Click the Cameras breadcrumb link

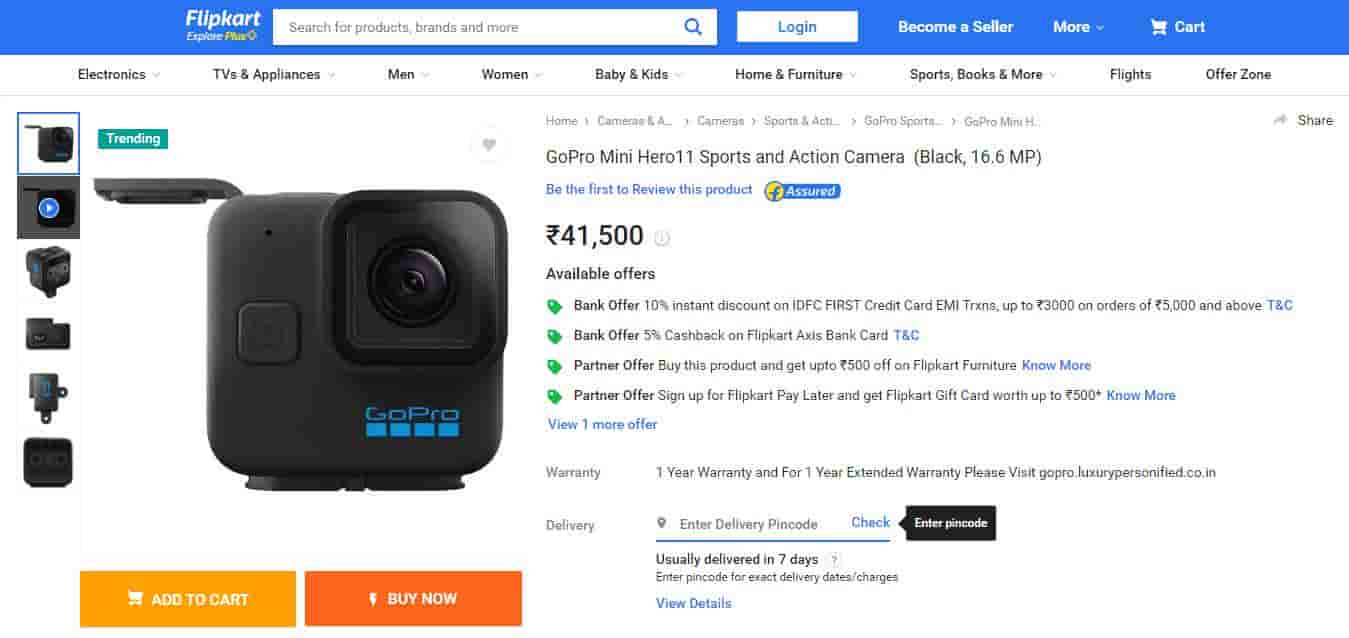(x=720, y=121)
